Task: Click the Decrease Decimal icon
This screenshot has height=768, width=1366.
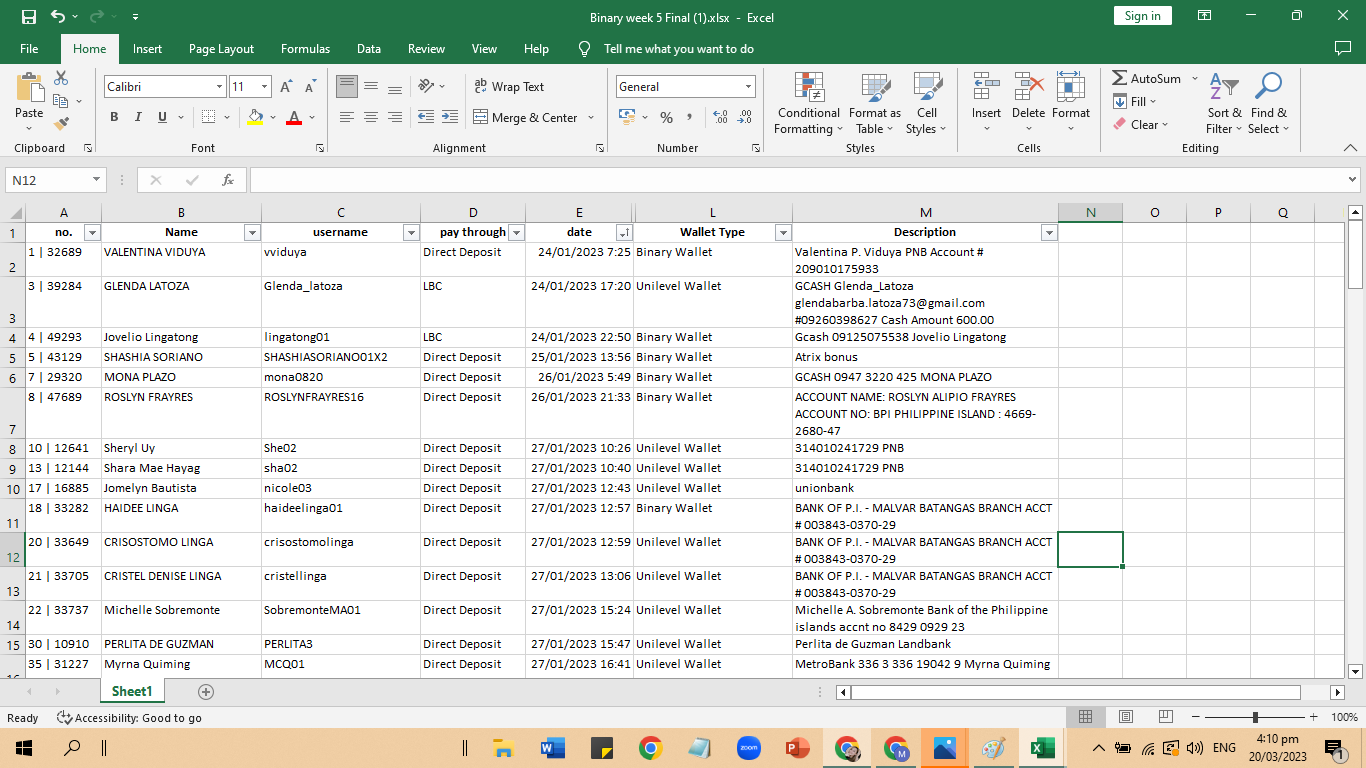Action: [x=745, y=117]
